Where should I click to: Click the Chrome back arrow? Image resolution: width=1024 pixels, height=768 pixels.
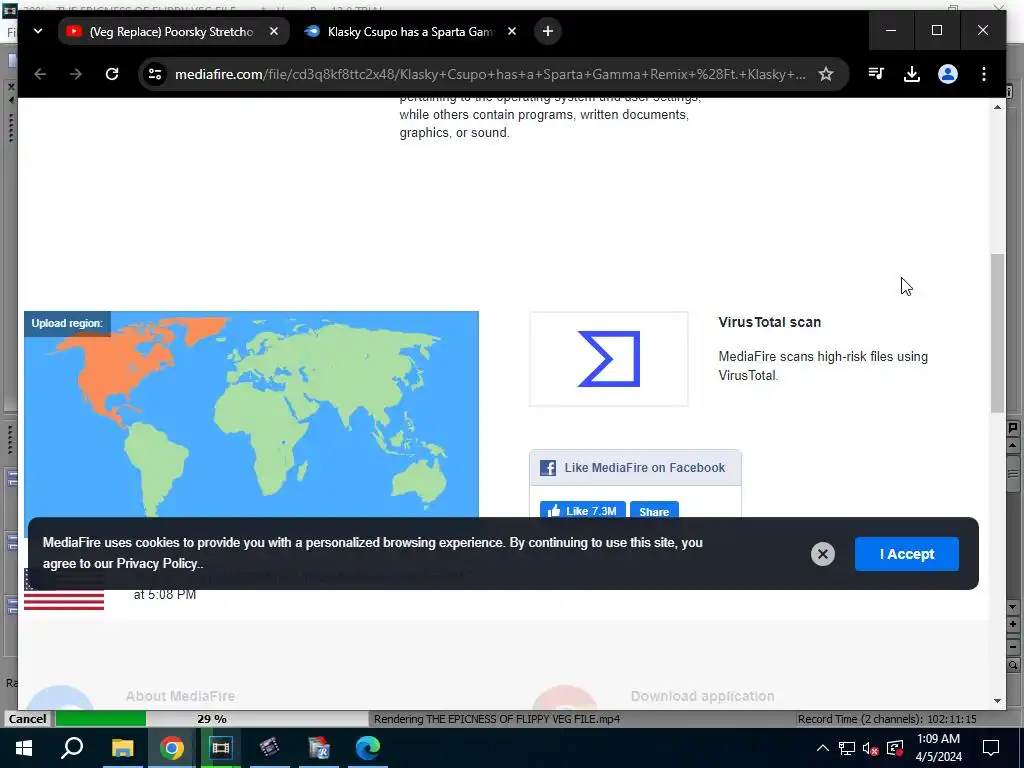[x=40, y=74]
